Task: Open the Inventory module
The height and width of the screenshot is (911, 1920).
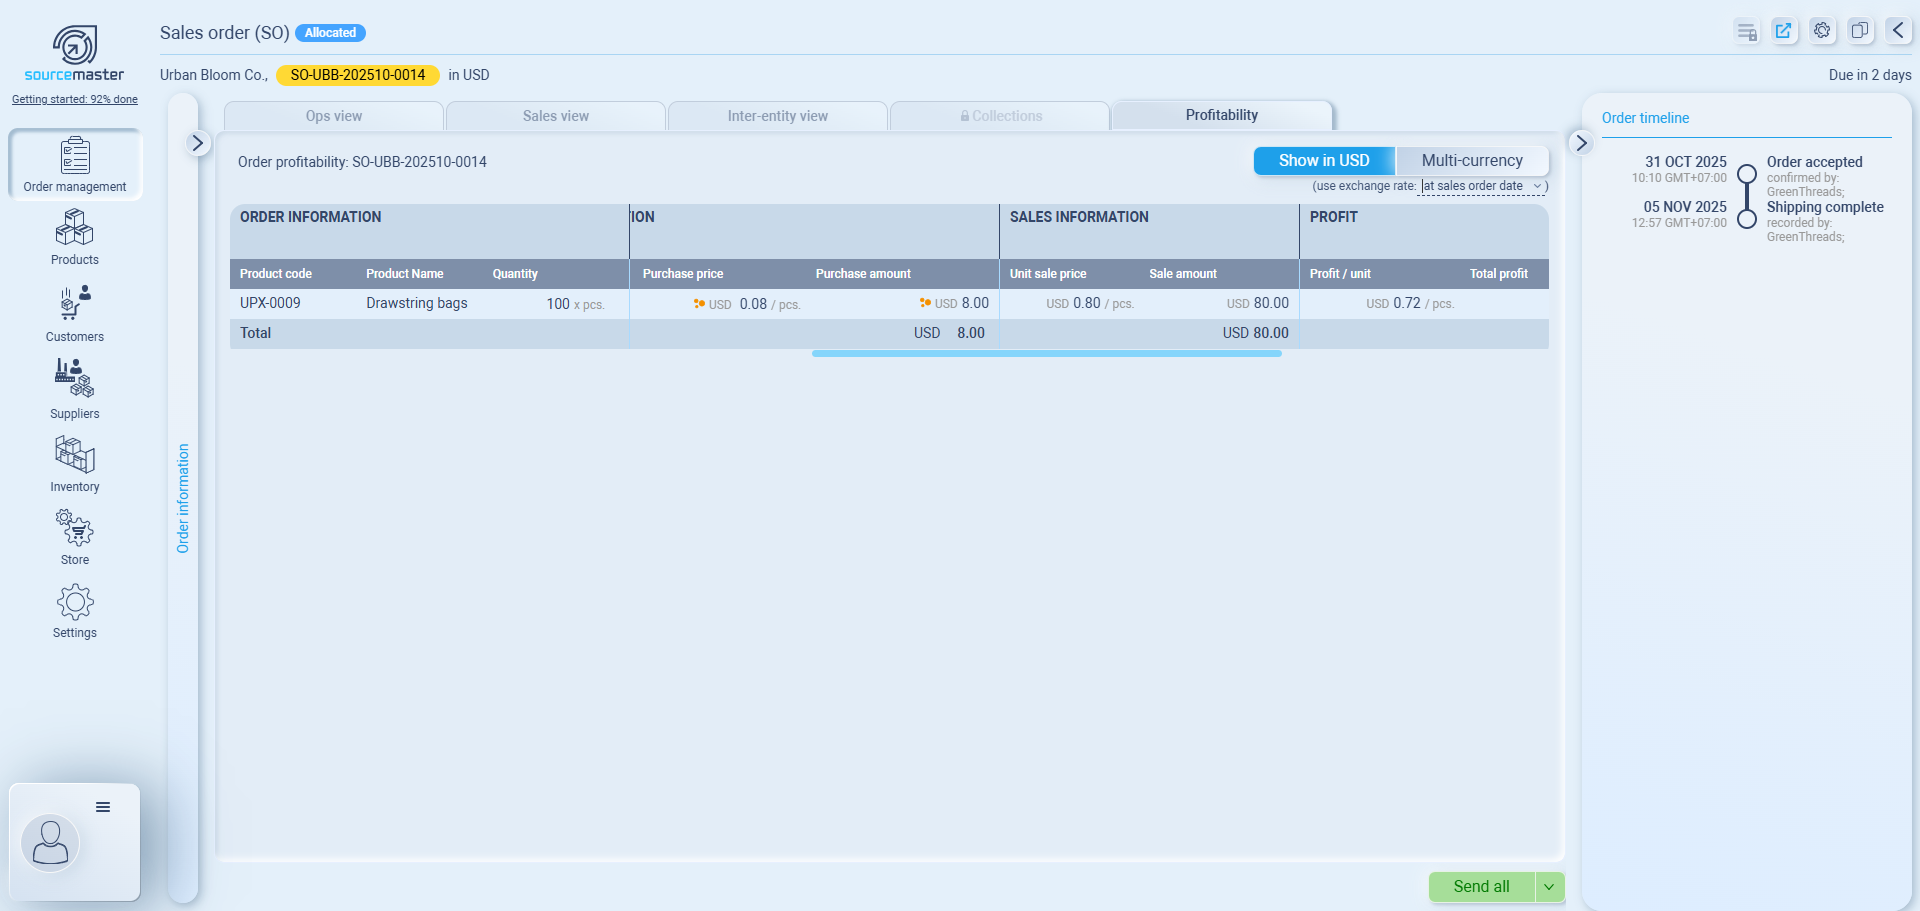Action: [75, 464]
